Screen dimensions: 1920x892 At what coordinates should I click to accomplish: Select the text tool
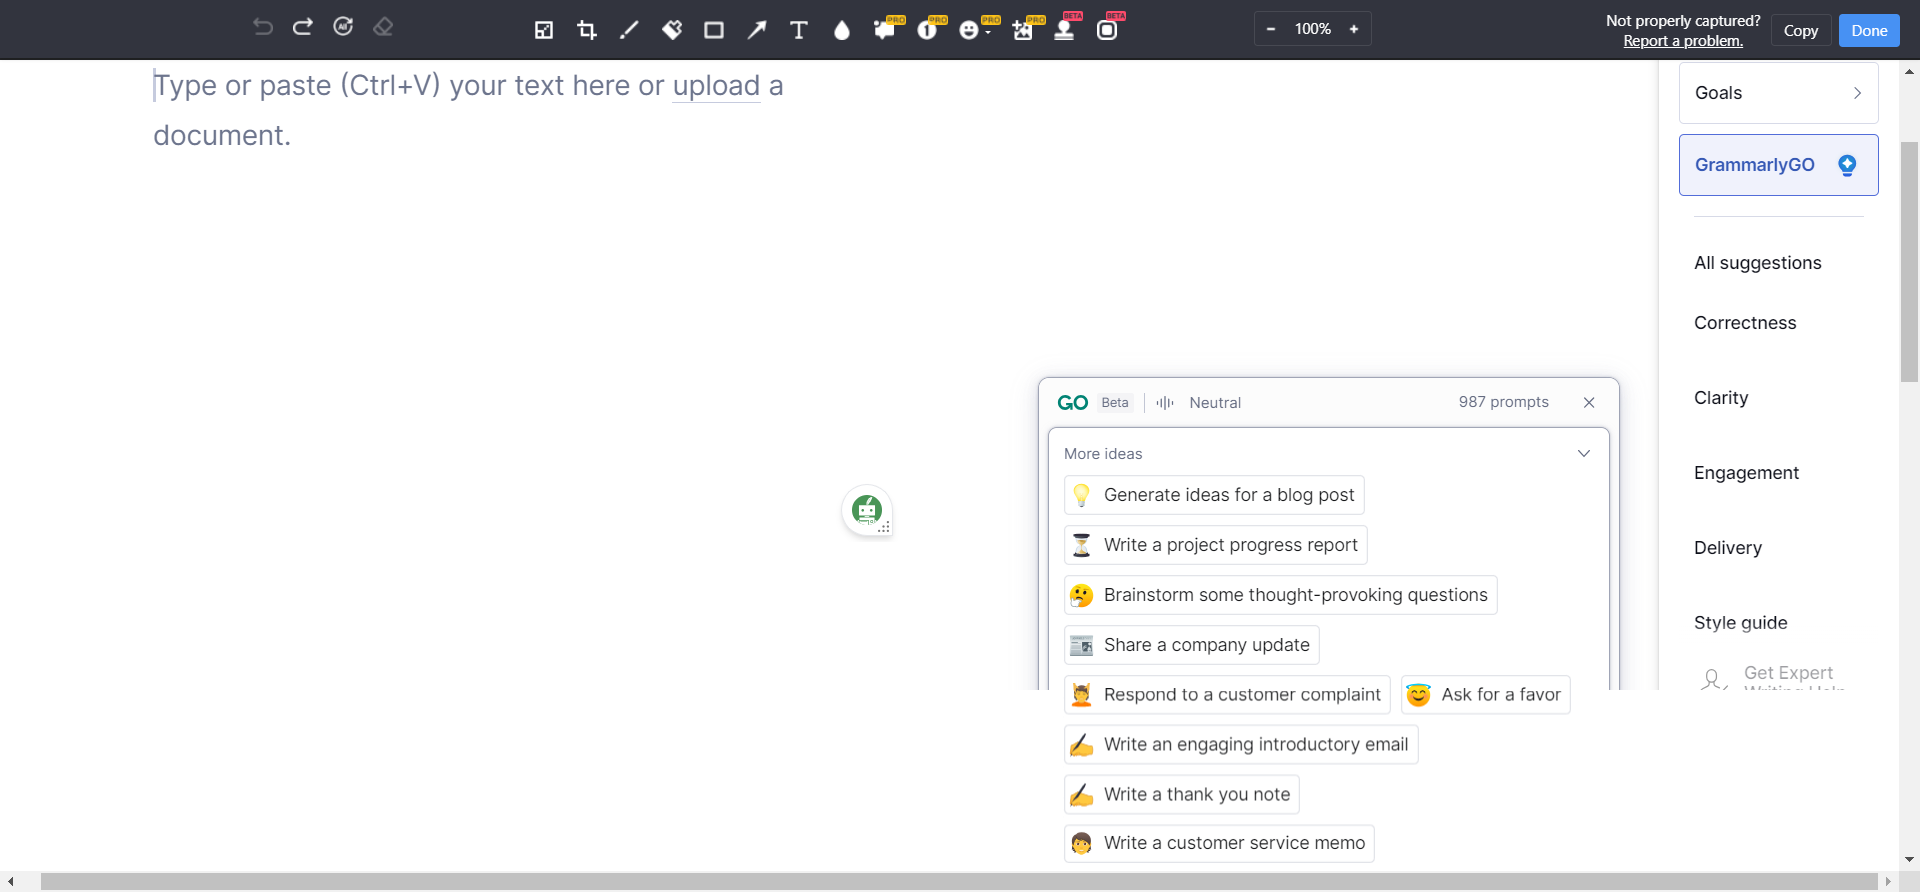coord(799,30)
